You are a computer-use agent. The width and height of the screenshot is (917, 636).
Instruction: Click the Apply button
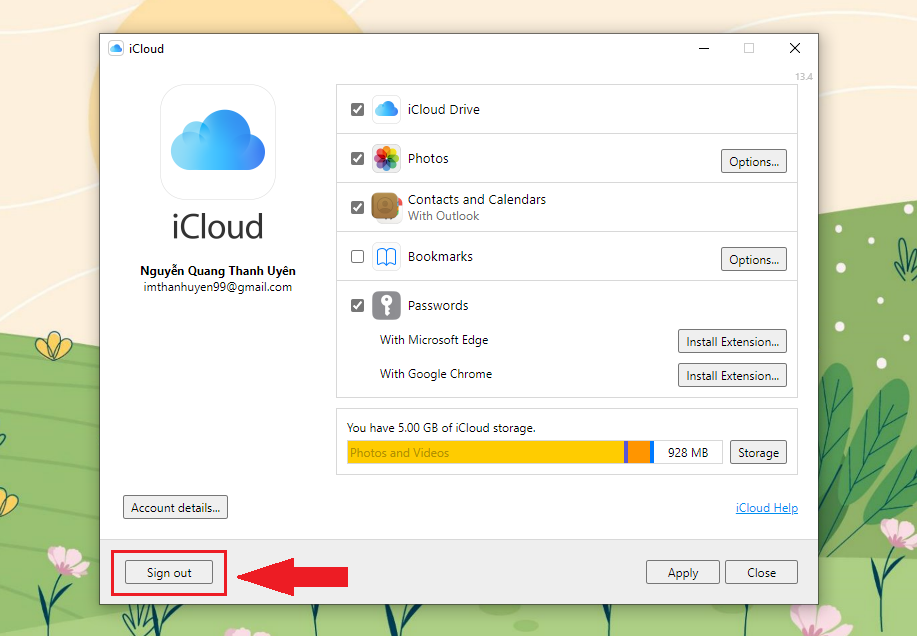click(683, 572)
